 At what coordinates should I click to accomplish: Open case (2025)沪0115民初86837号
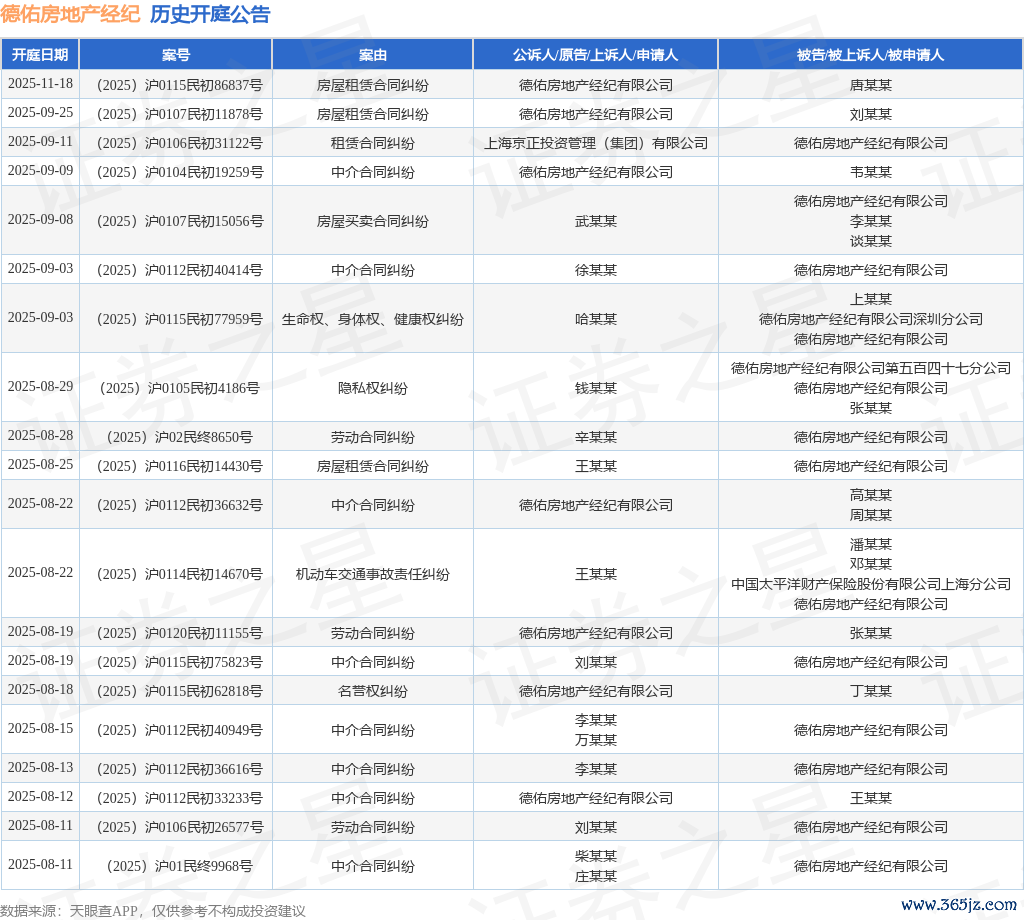tap(176, 85)
